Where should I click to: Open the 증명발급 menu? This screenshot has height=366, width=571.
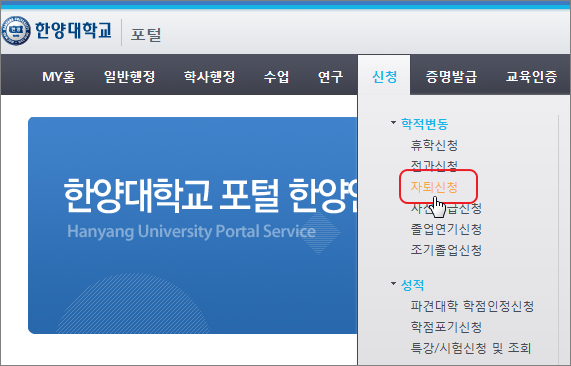click(451, 76)
